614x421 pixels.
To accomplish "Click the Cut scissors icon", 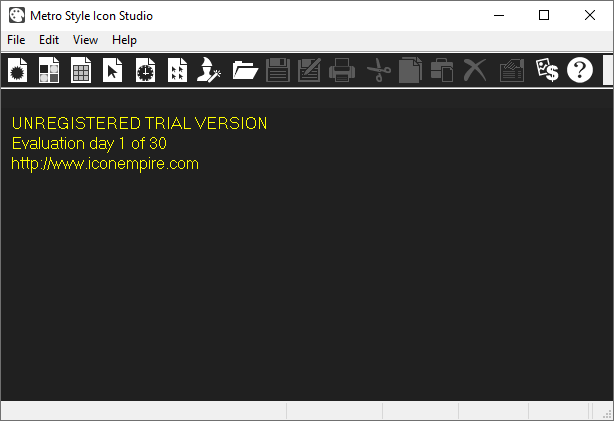I will [379, 70].
